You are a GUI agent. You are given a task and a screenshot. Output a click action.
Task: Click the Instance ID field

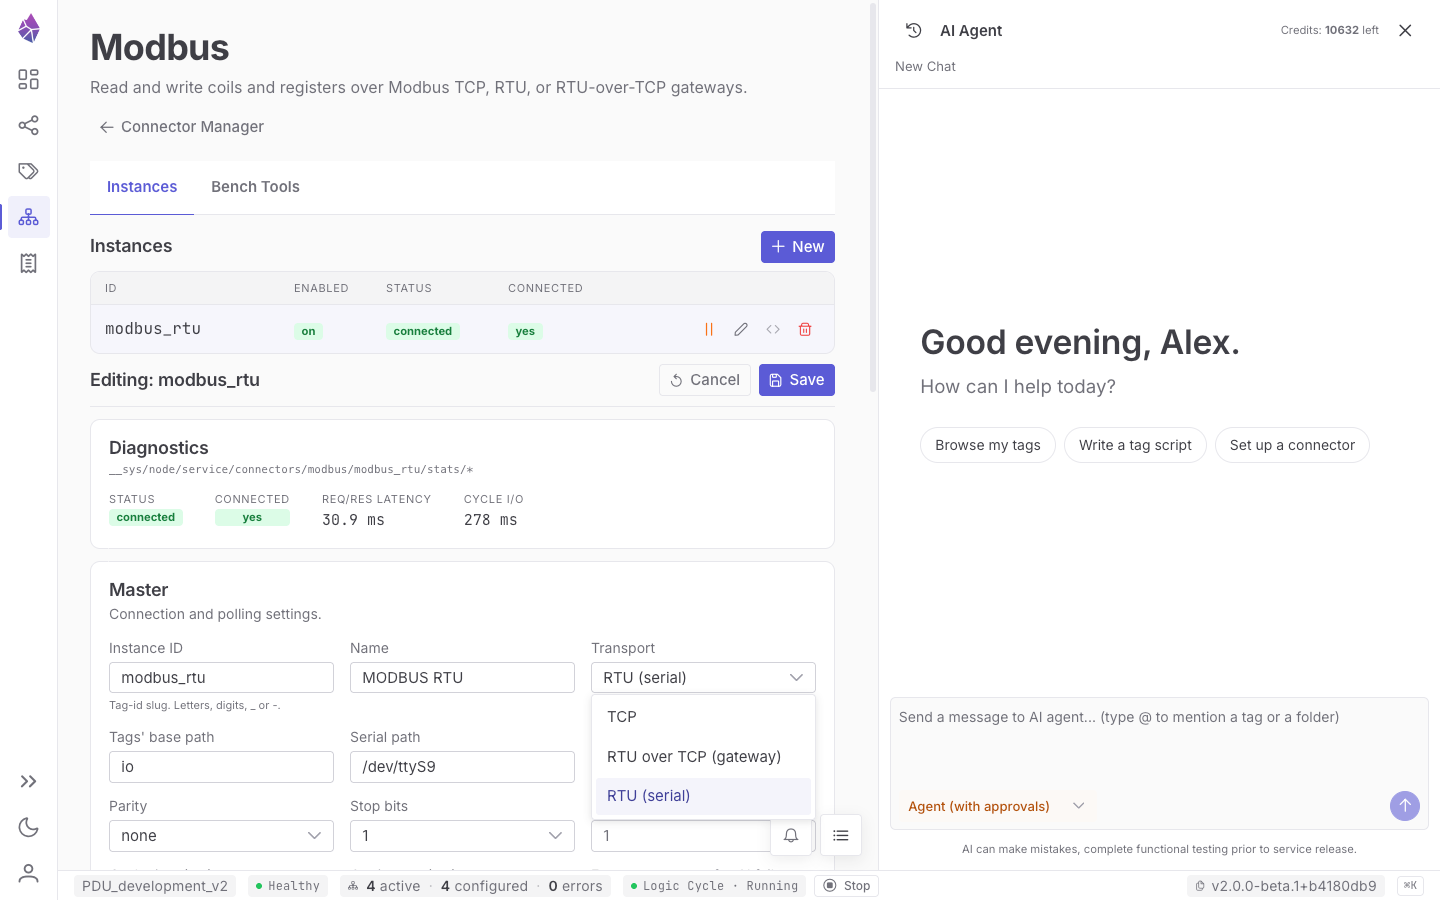221,677
